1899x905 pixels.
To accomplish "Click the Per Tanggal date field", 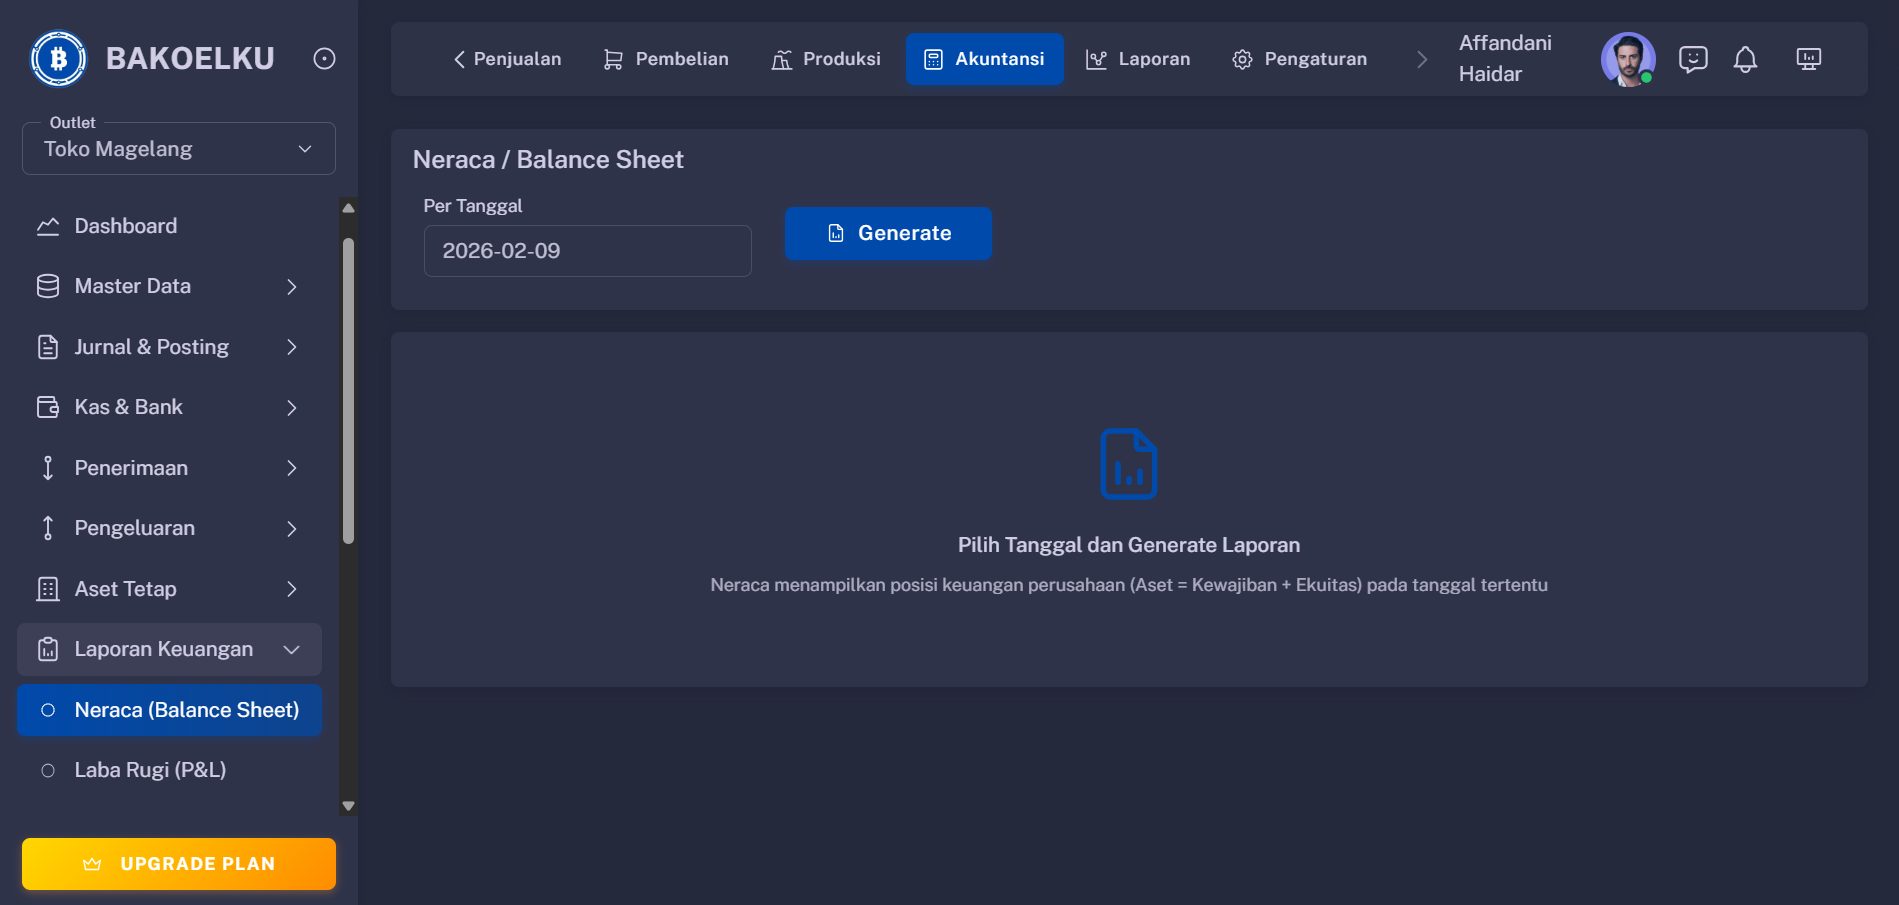I will tap(587, 251).
